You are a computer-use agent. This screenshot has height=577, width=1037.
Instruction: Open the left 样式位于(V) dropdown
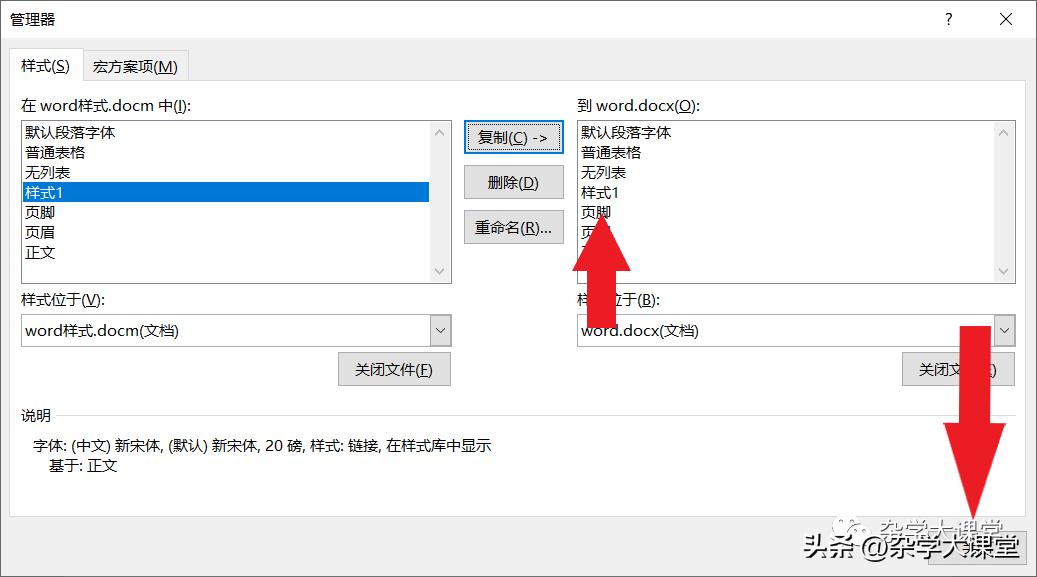point(440,330)
